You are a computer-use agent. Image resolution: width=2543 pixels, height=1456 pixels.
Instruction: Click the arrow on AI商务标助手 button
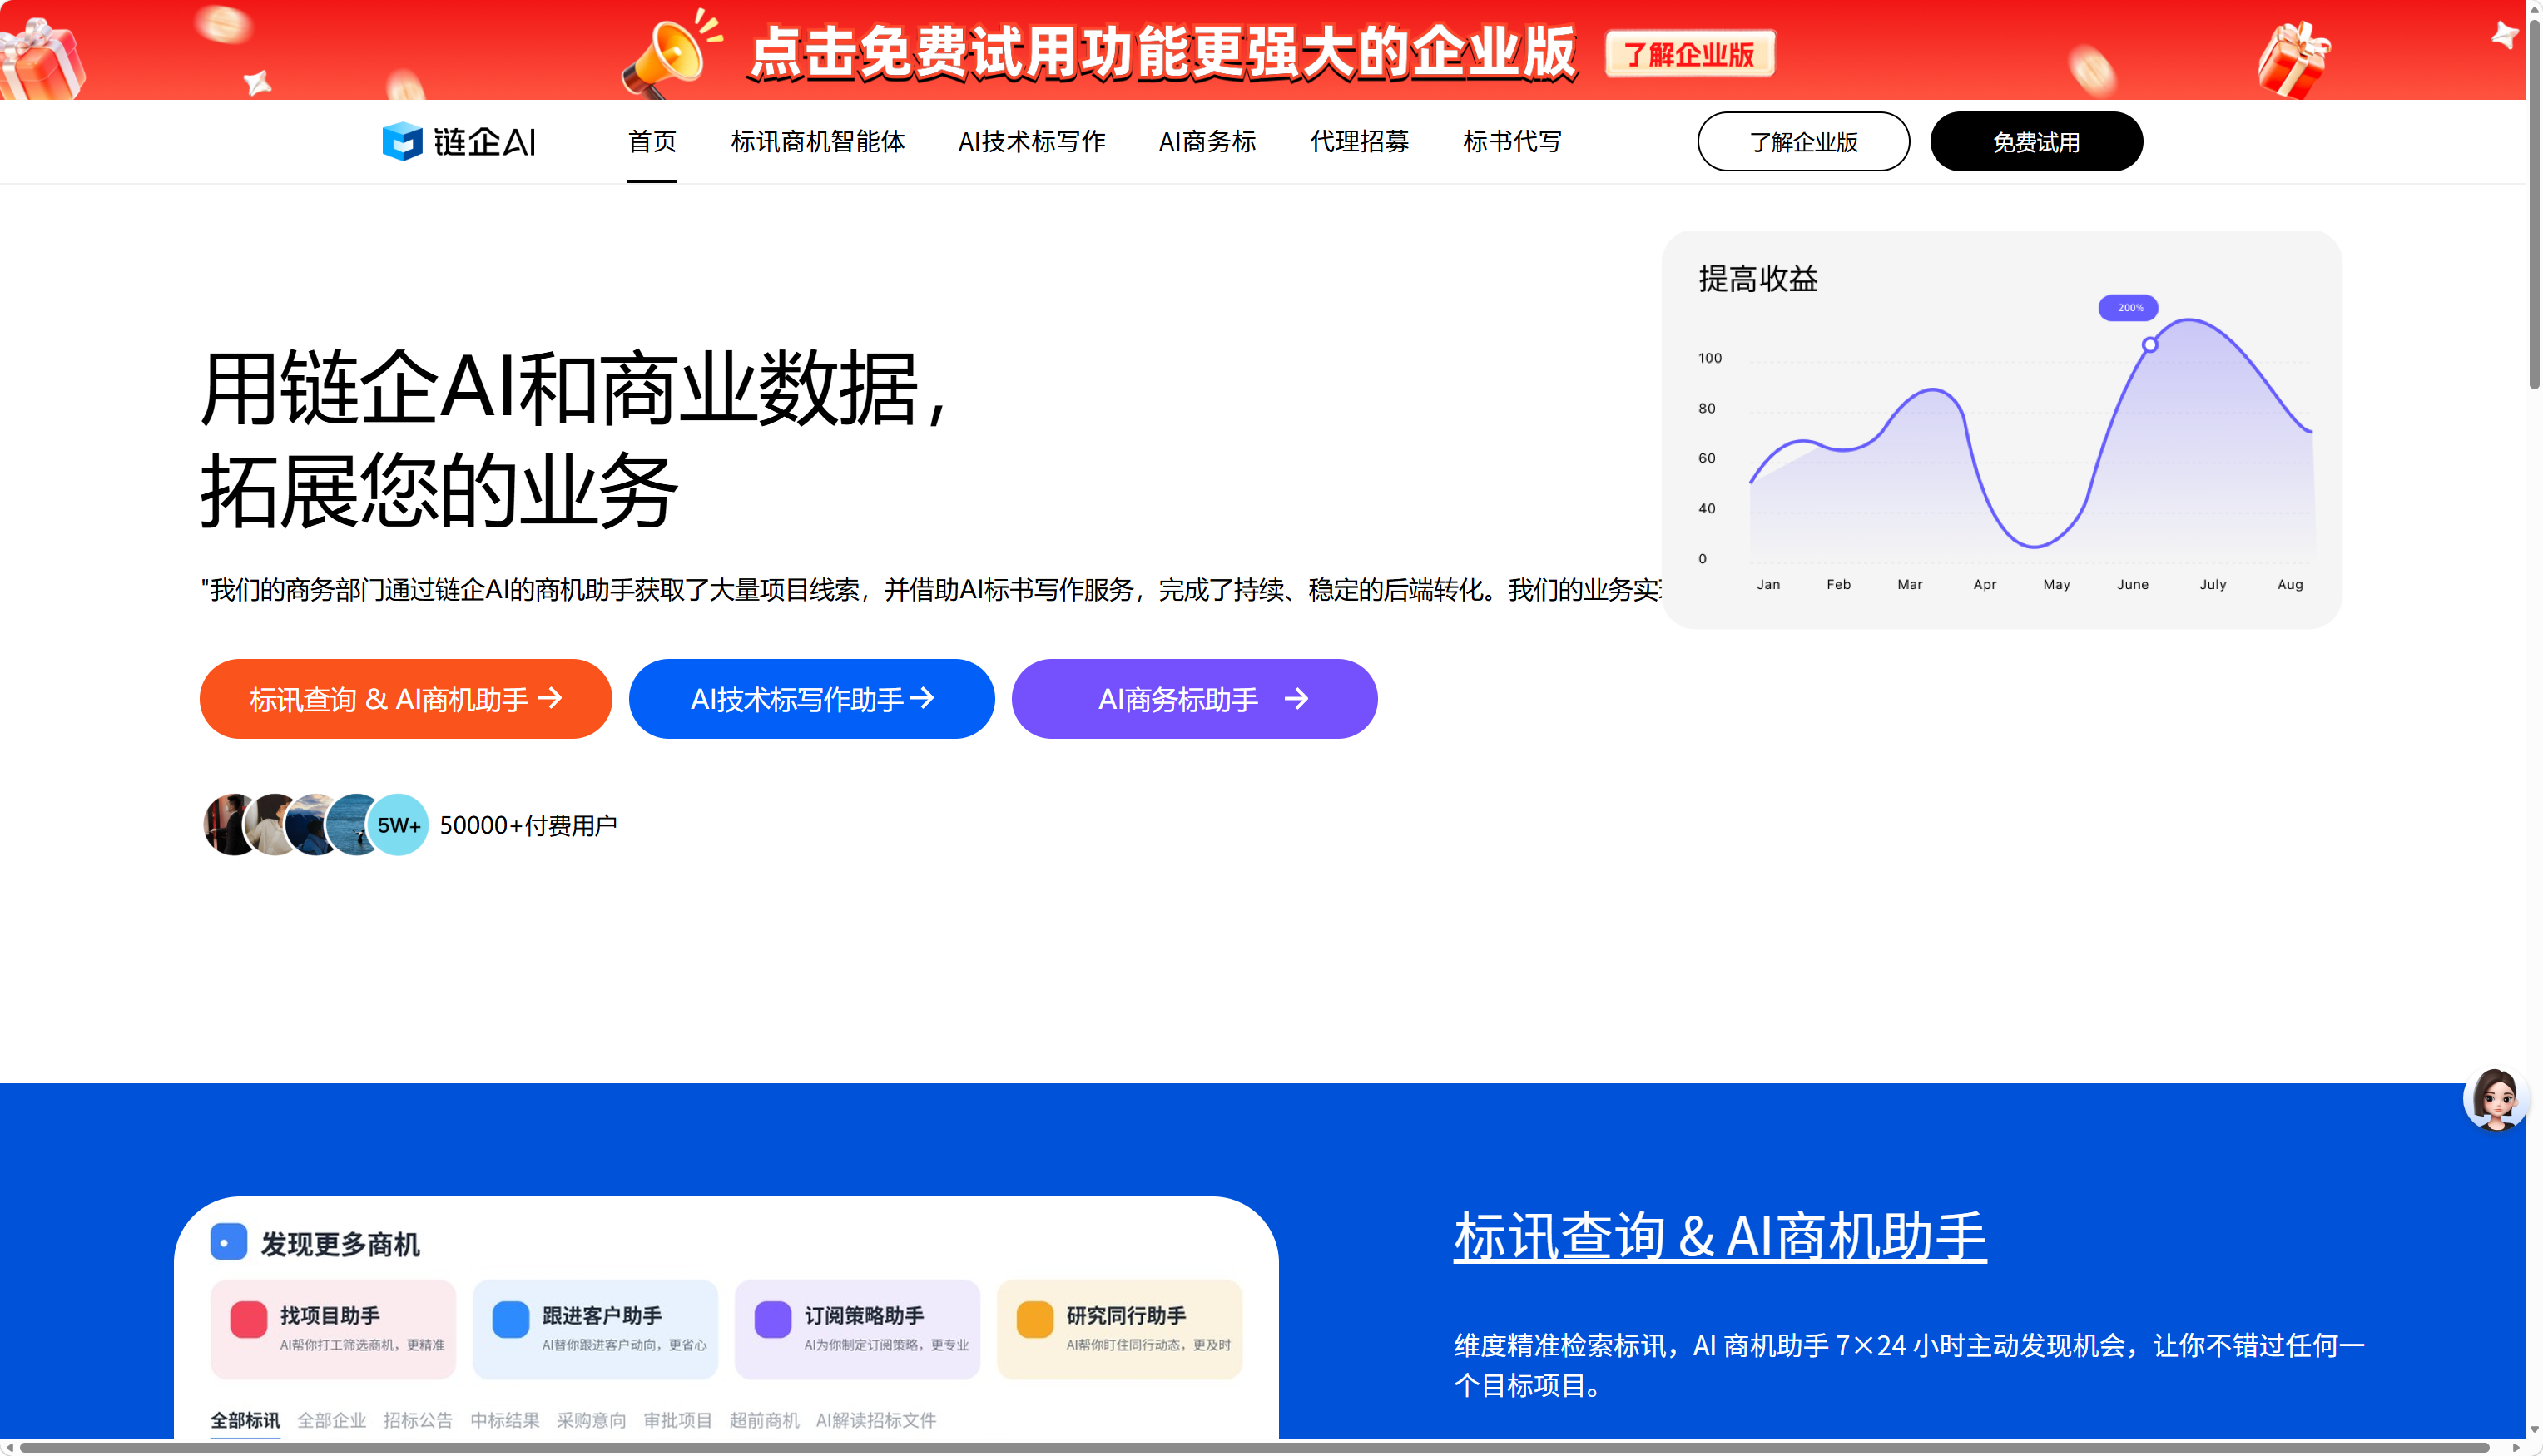(1296, 698)
